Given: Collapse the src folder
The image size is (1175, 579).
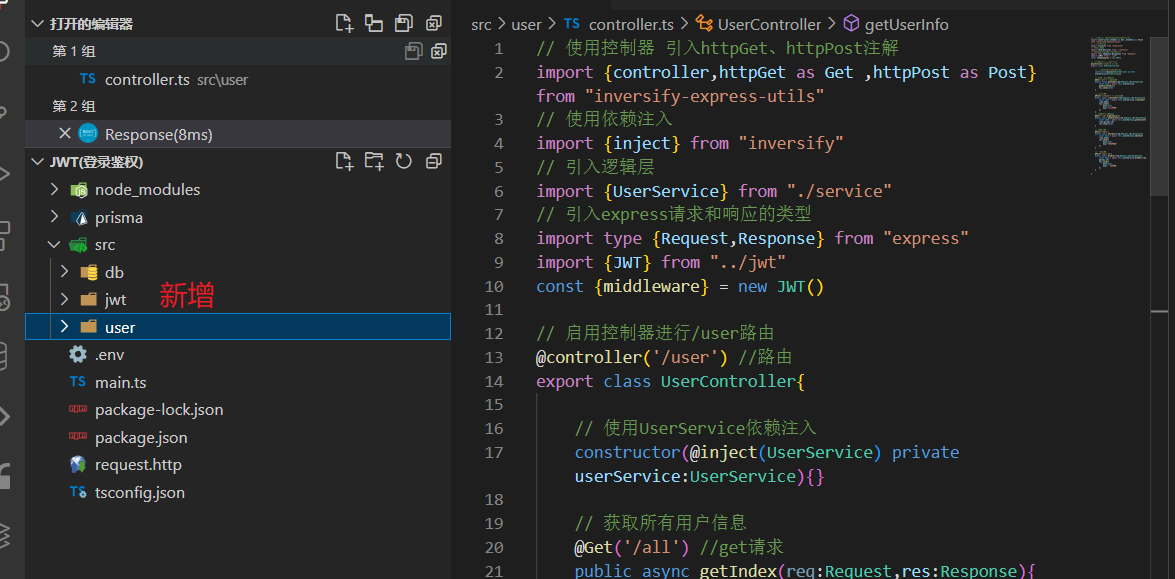Looking at the screenshot, I should click(x=104, y=245).
